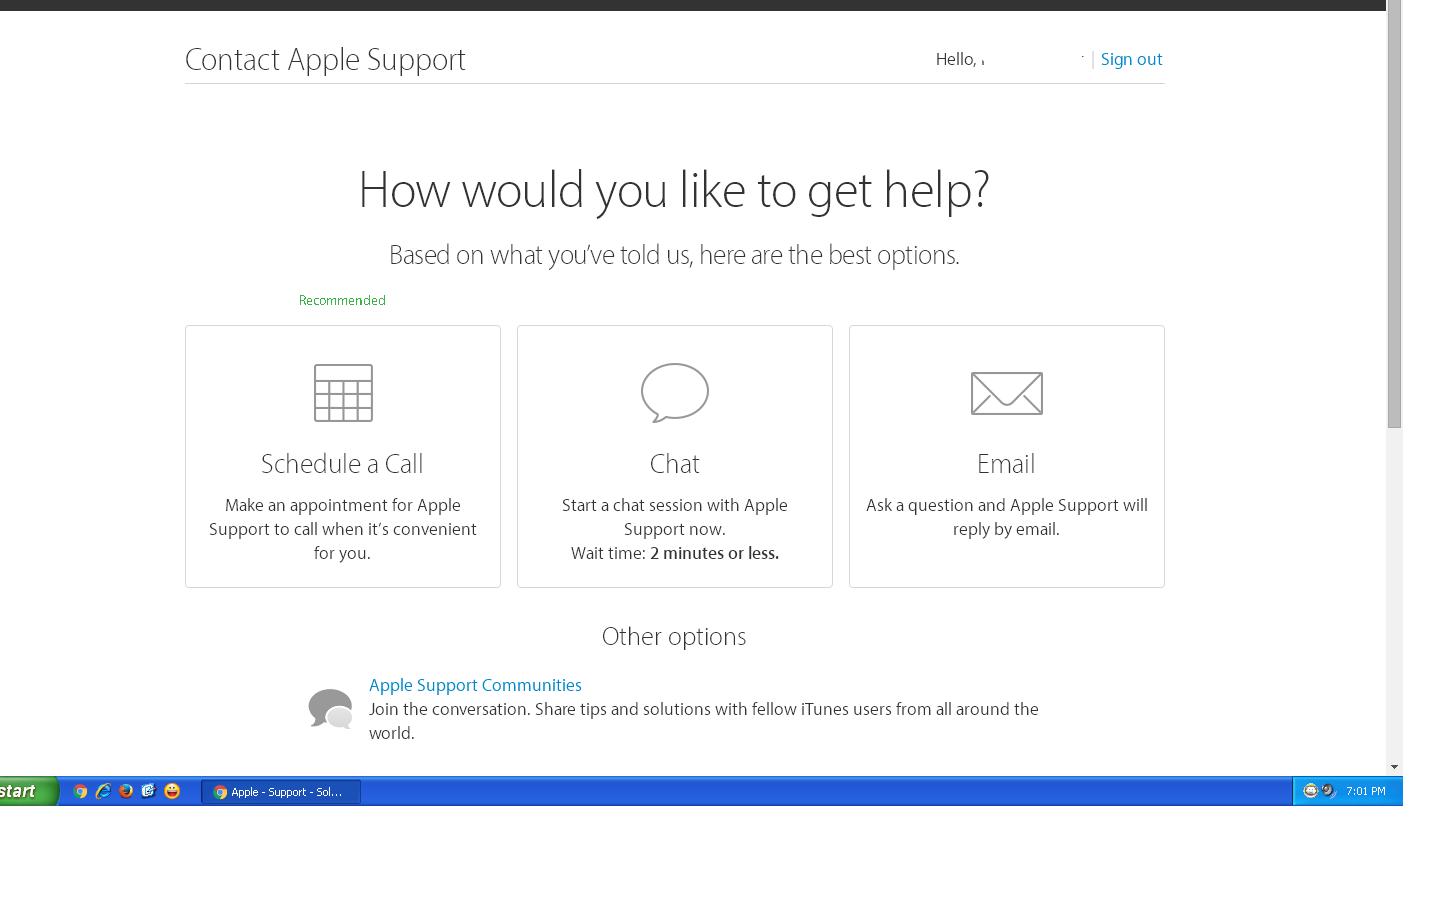Open the quick launch icon left of the smiley
The image size is (1440, 900).
click(x=149, y=791)
